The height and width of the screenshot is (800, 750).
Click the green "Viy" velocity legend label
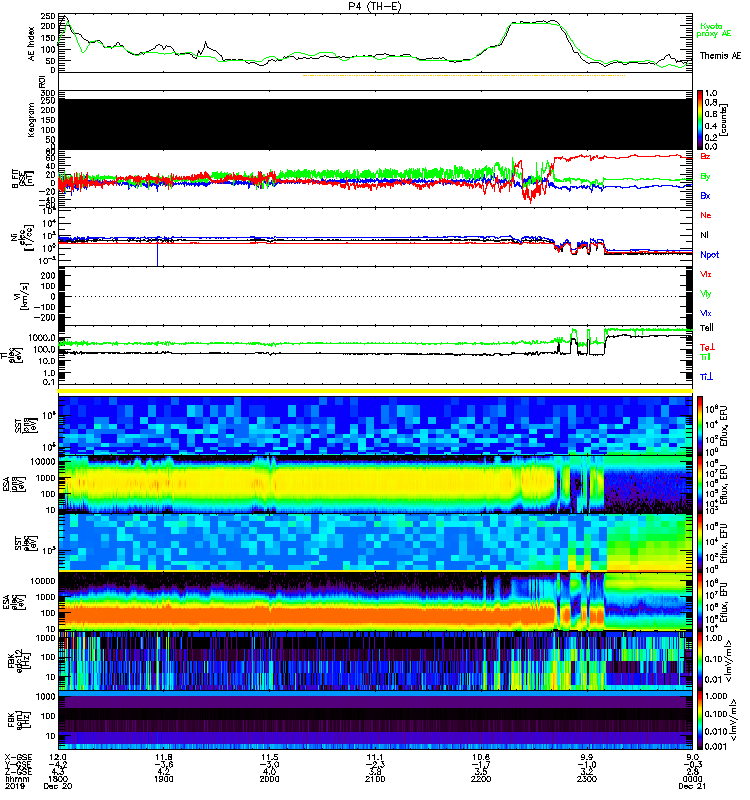pos(706,294)
